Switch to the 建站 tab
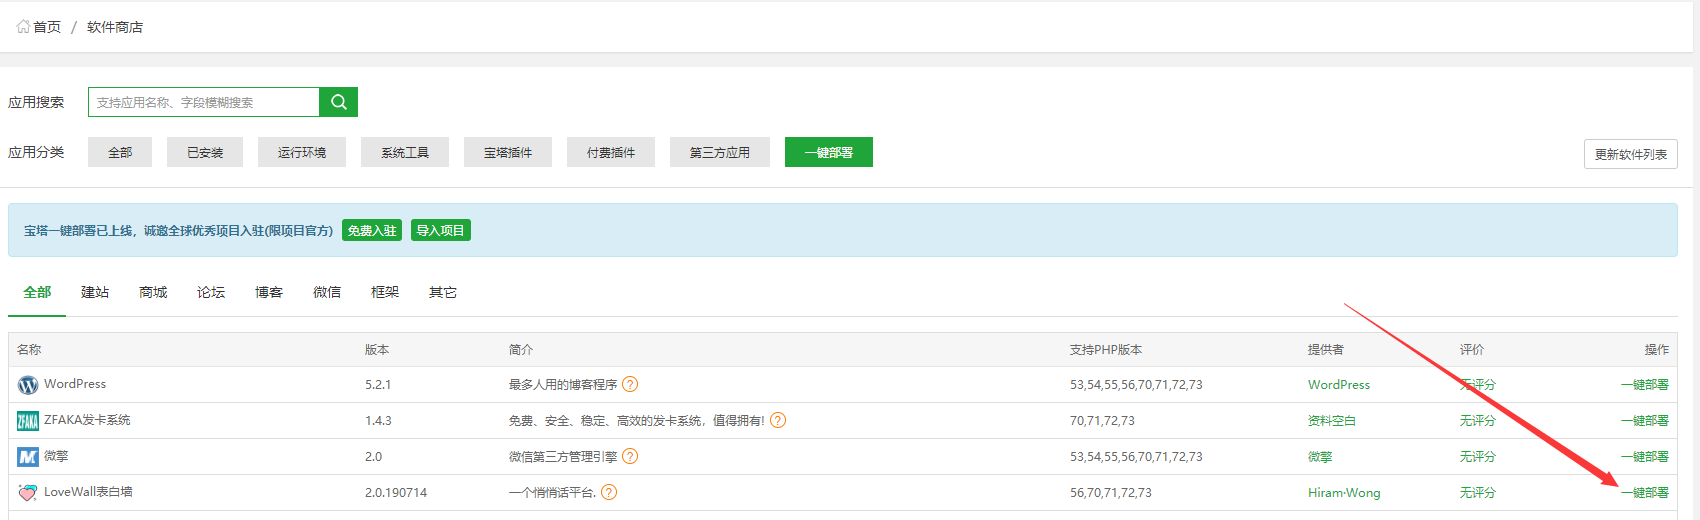Image resolution: width=1700 pixels, height=520 pixels. (95, 292)
